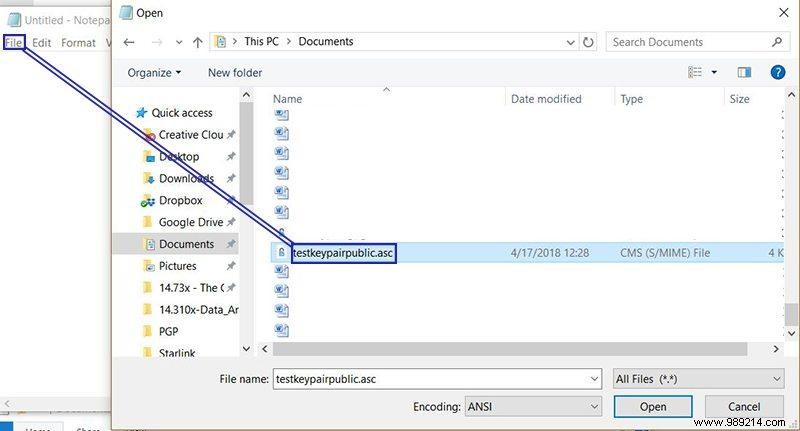Image resolution: width=800 pixels, height=431 pixels.
Task: Sort by the Name column header
Action: click(x=287, y=99)
